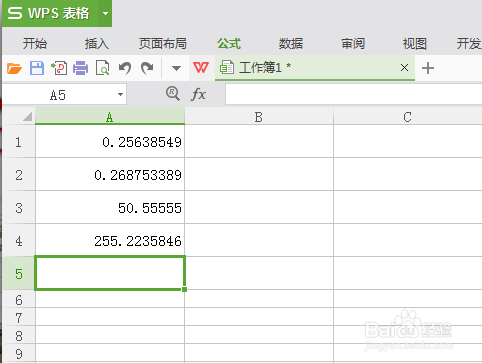Open the WPS 表格 application menu
The height and width of the screenshot is (363, 482).
[49, 13]
